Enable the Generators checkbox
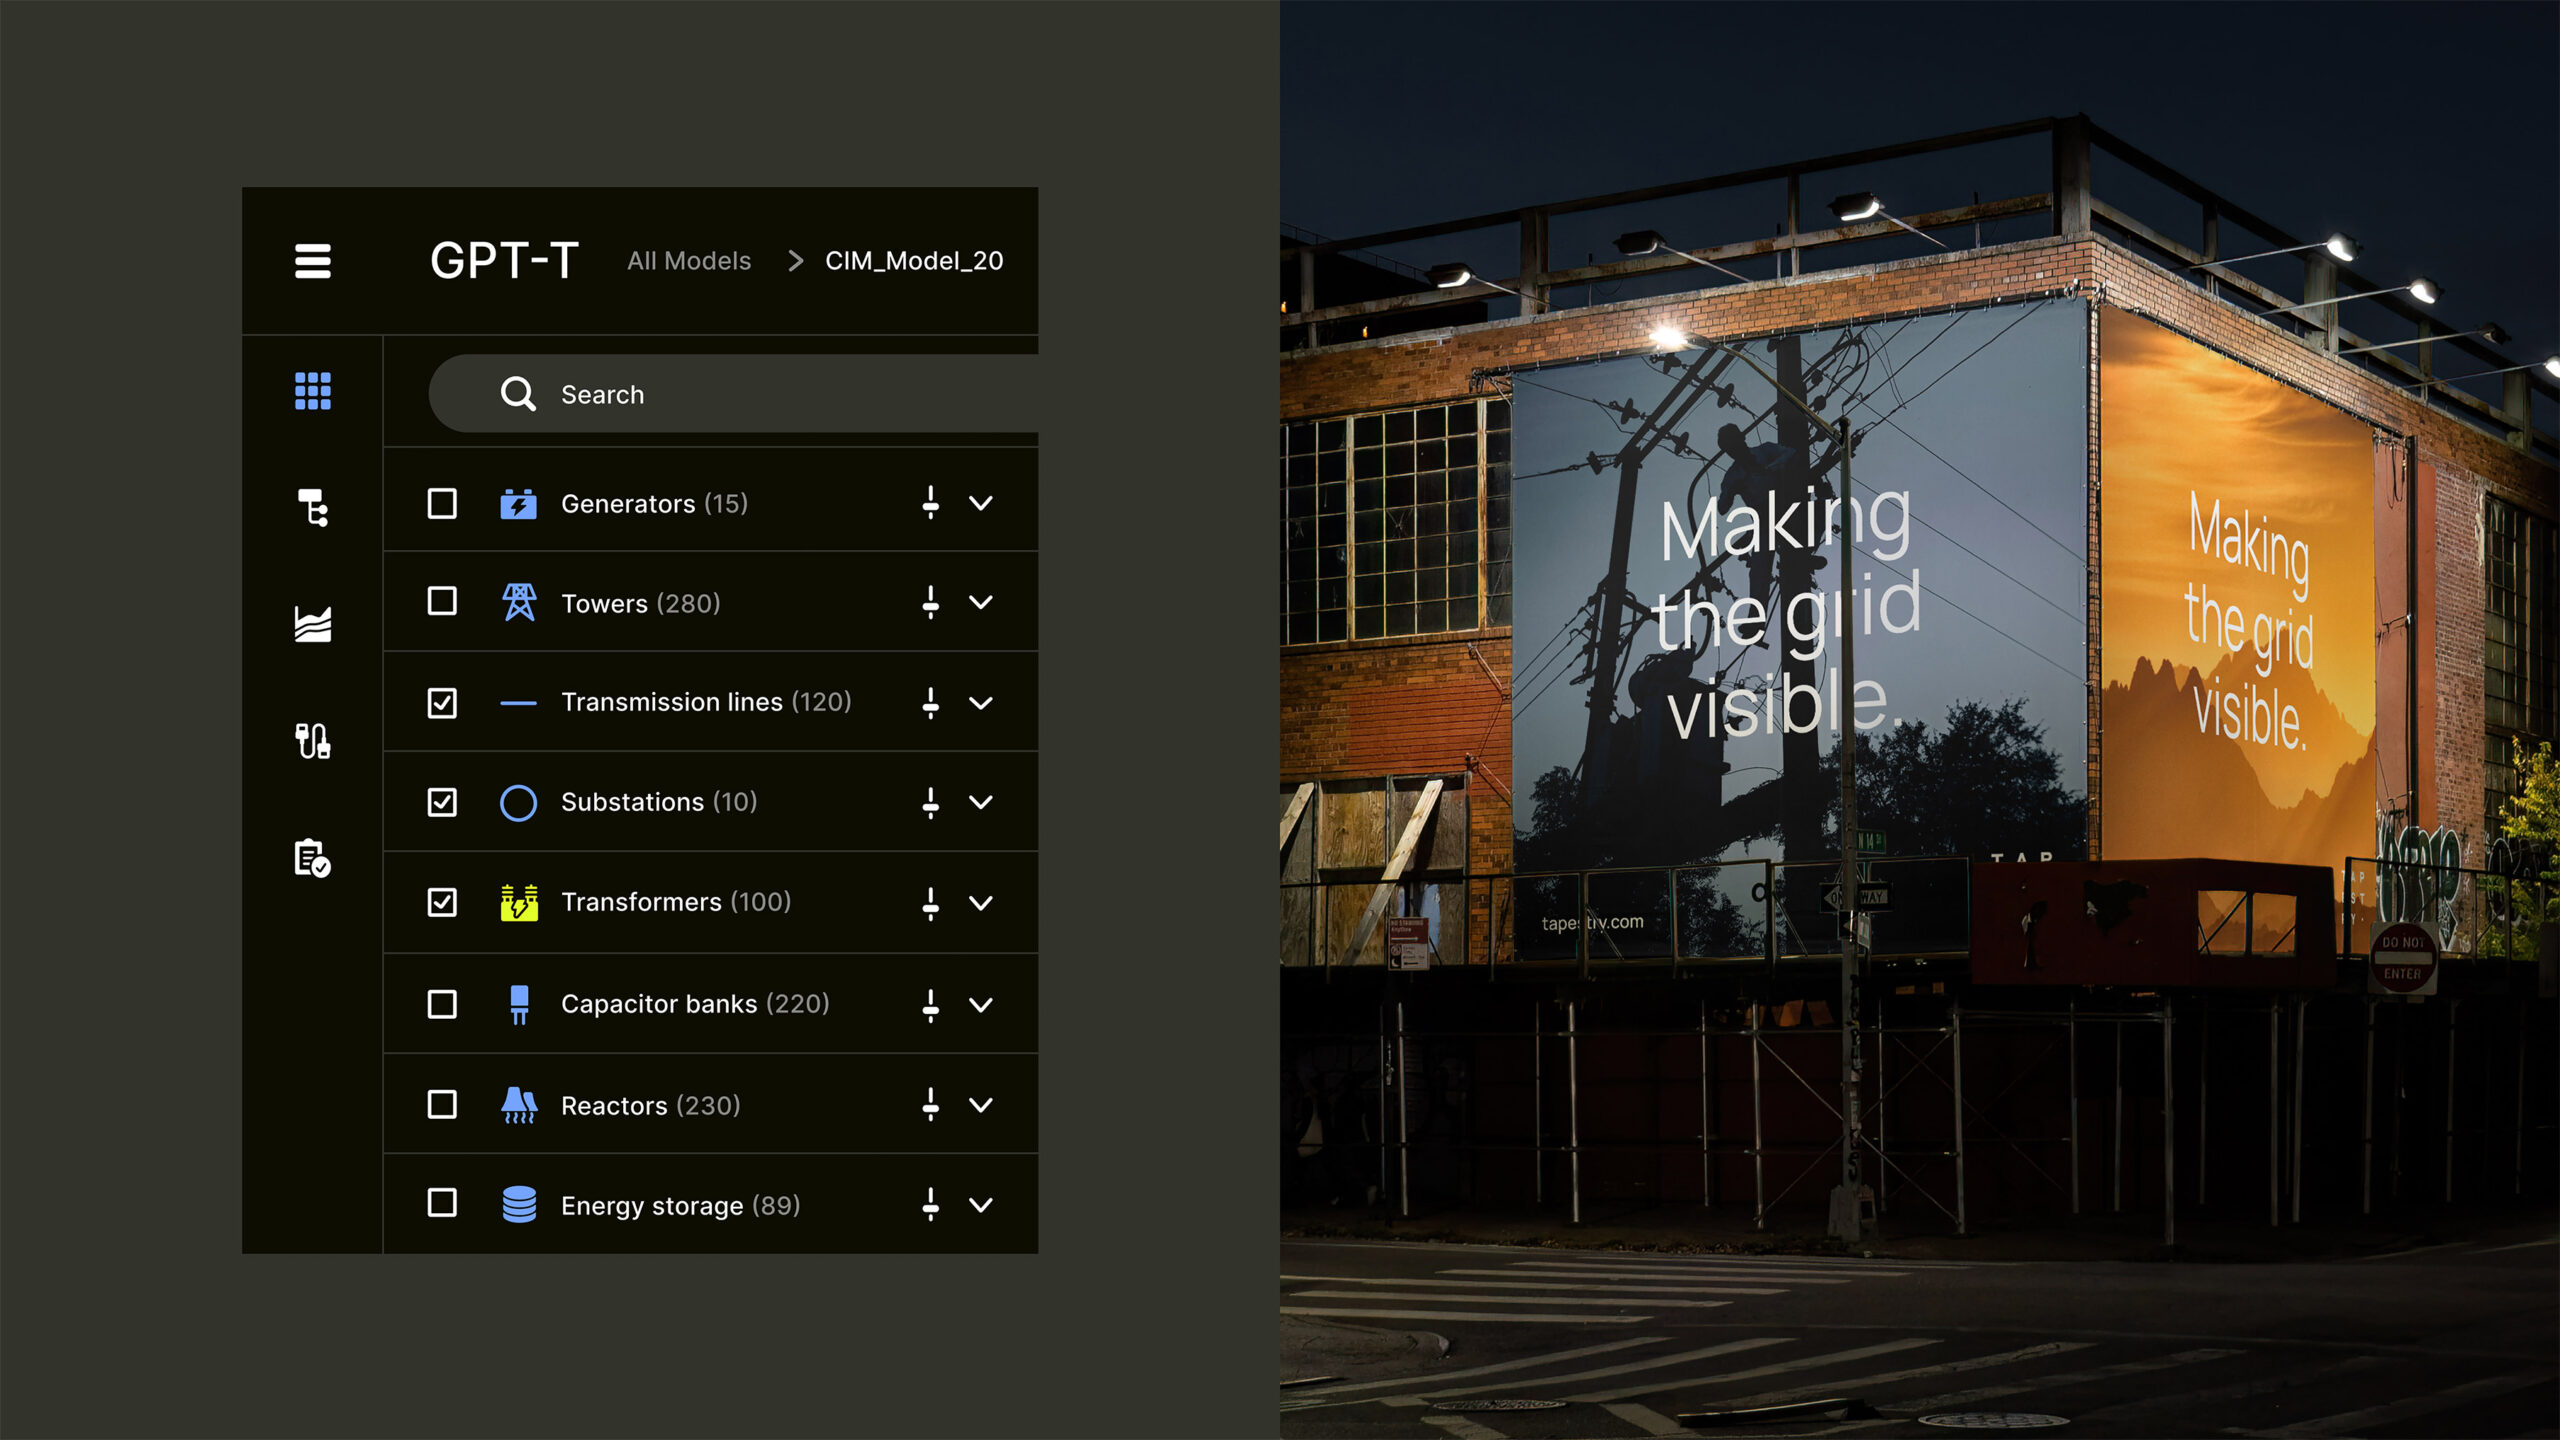Image resolution: width=2560 pixels, height=1440 pixels. [x=442, y=503]
